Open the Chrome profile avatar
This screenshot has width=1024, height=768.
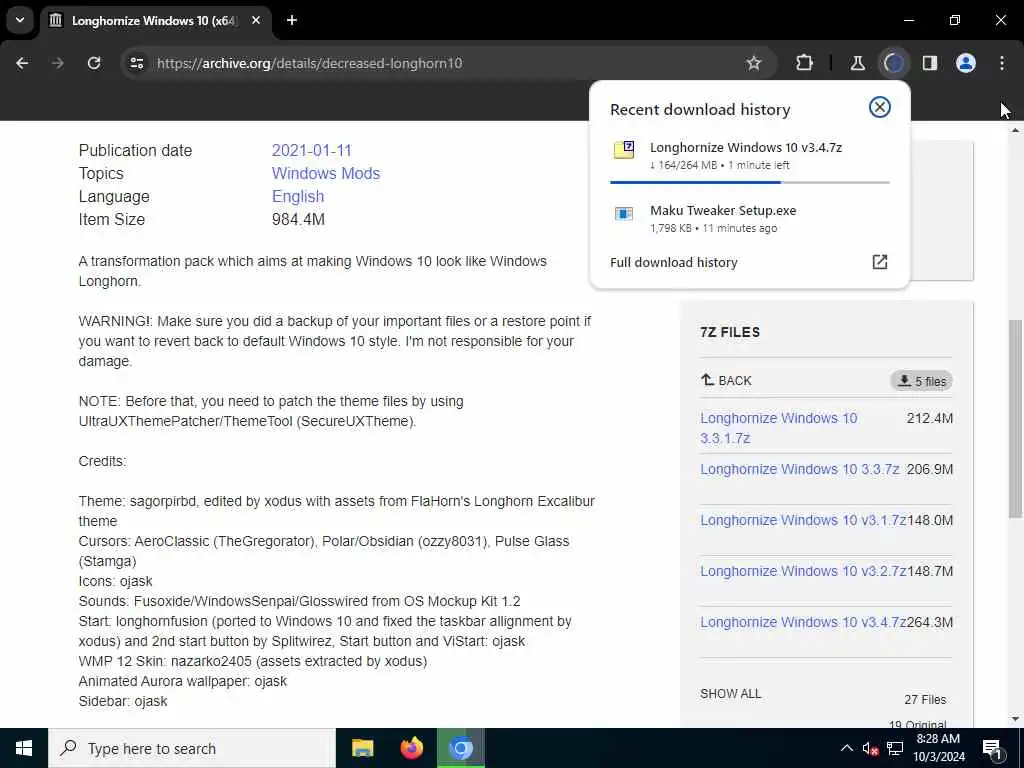tap(966, 63)
